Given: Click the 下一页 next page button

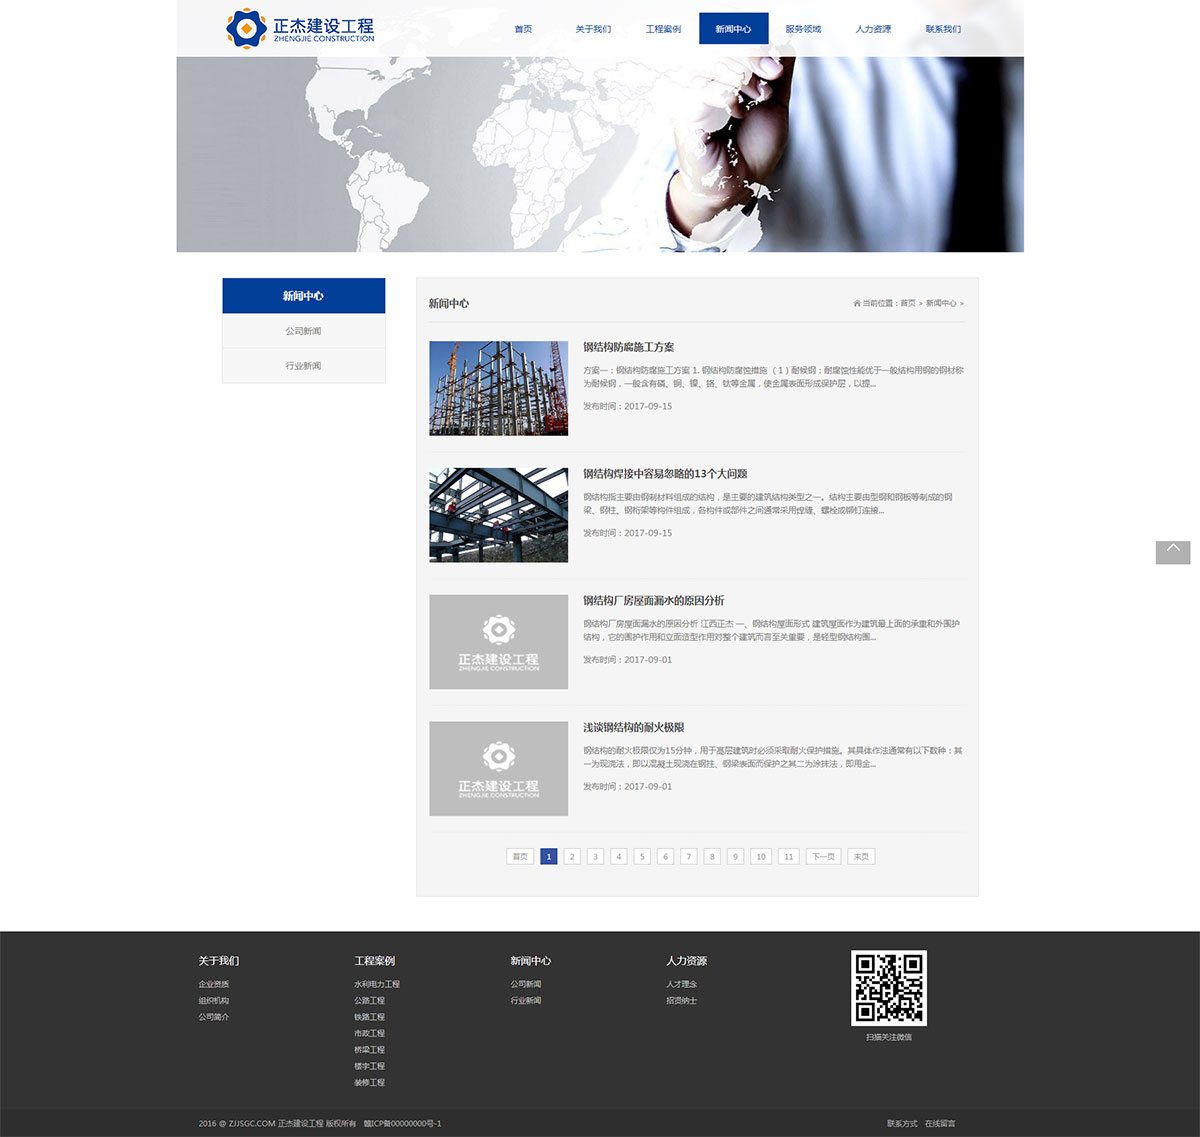Looking at the screenshot, I should (x=823, y=857).
